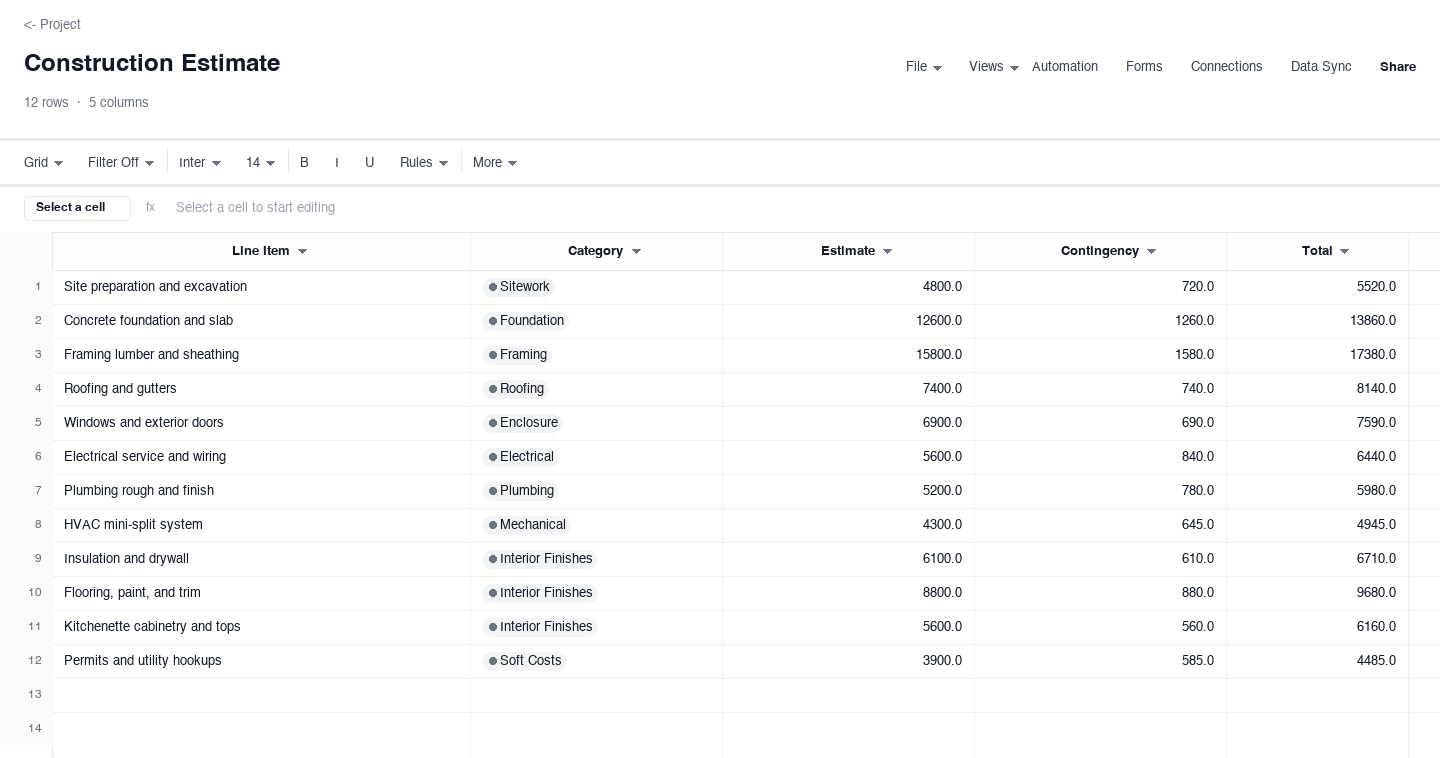Select the Sitework category tag
The image size is (1440, 758).
(518, 287)
